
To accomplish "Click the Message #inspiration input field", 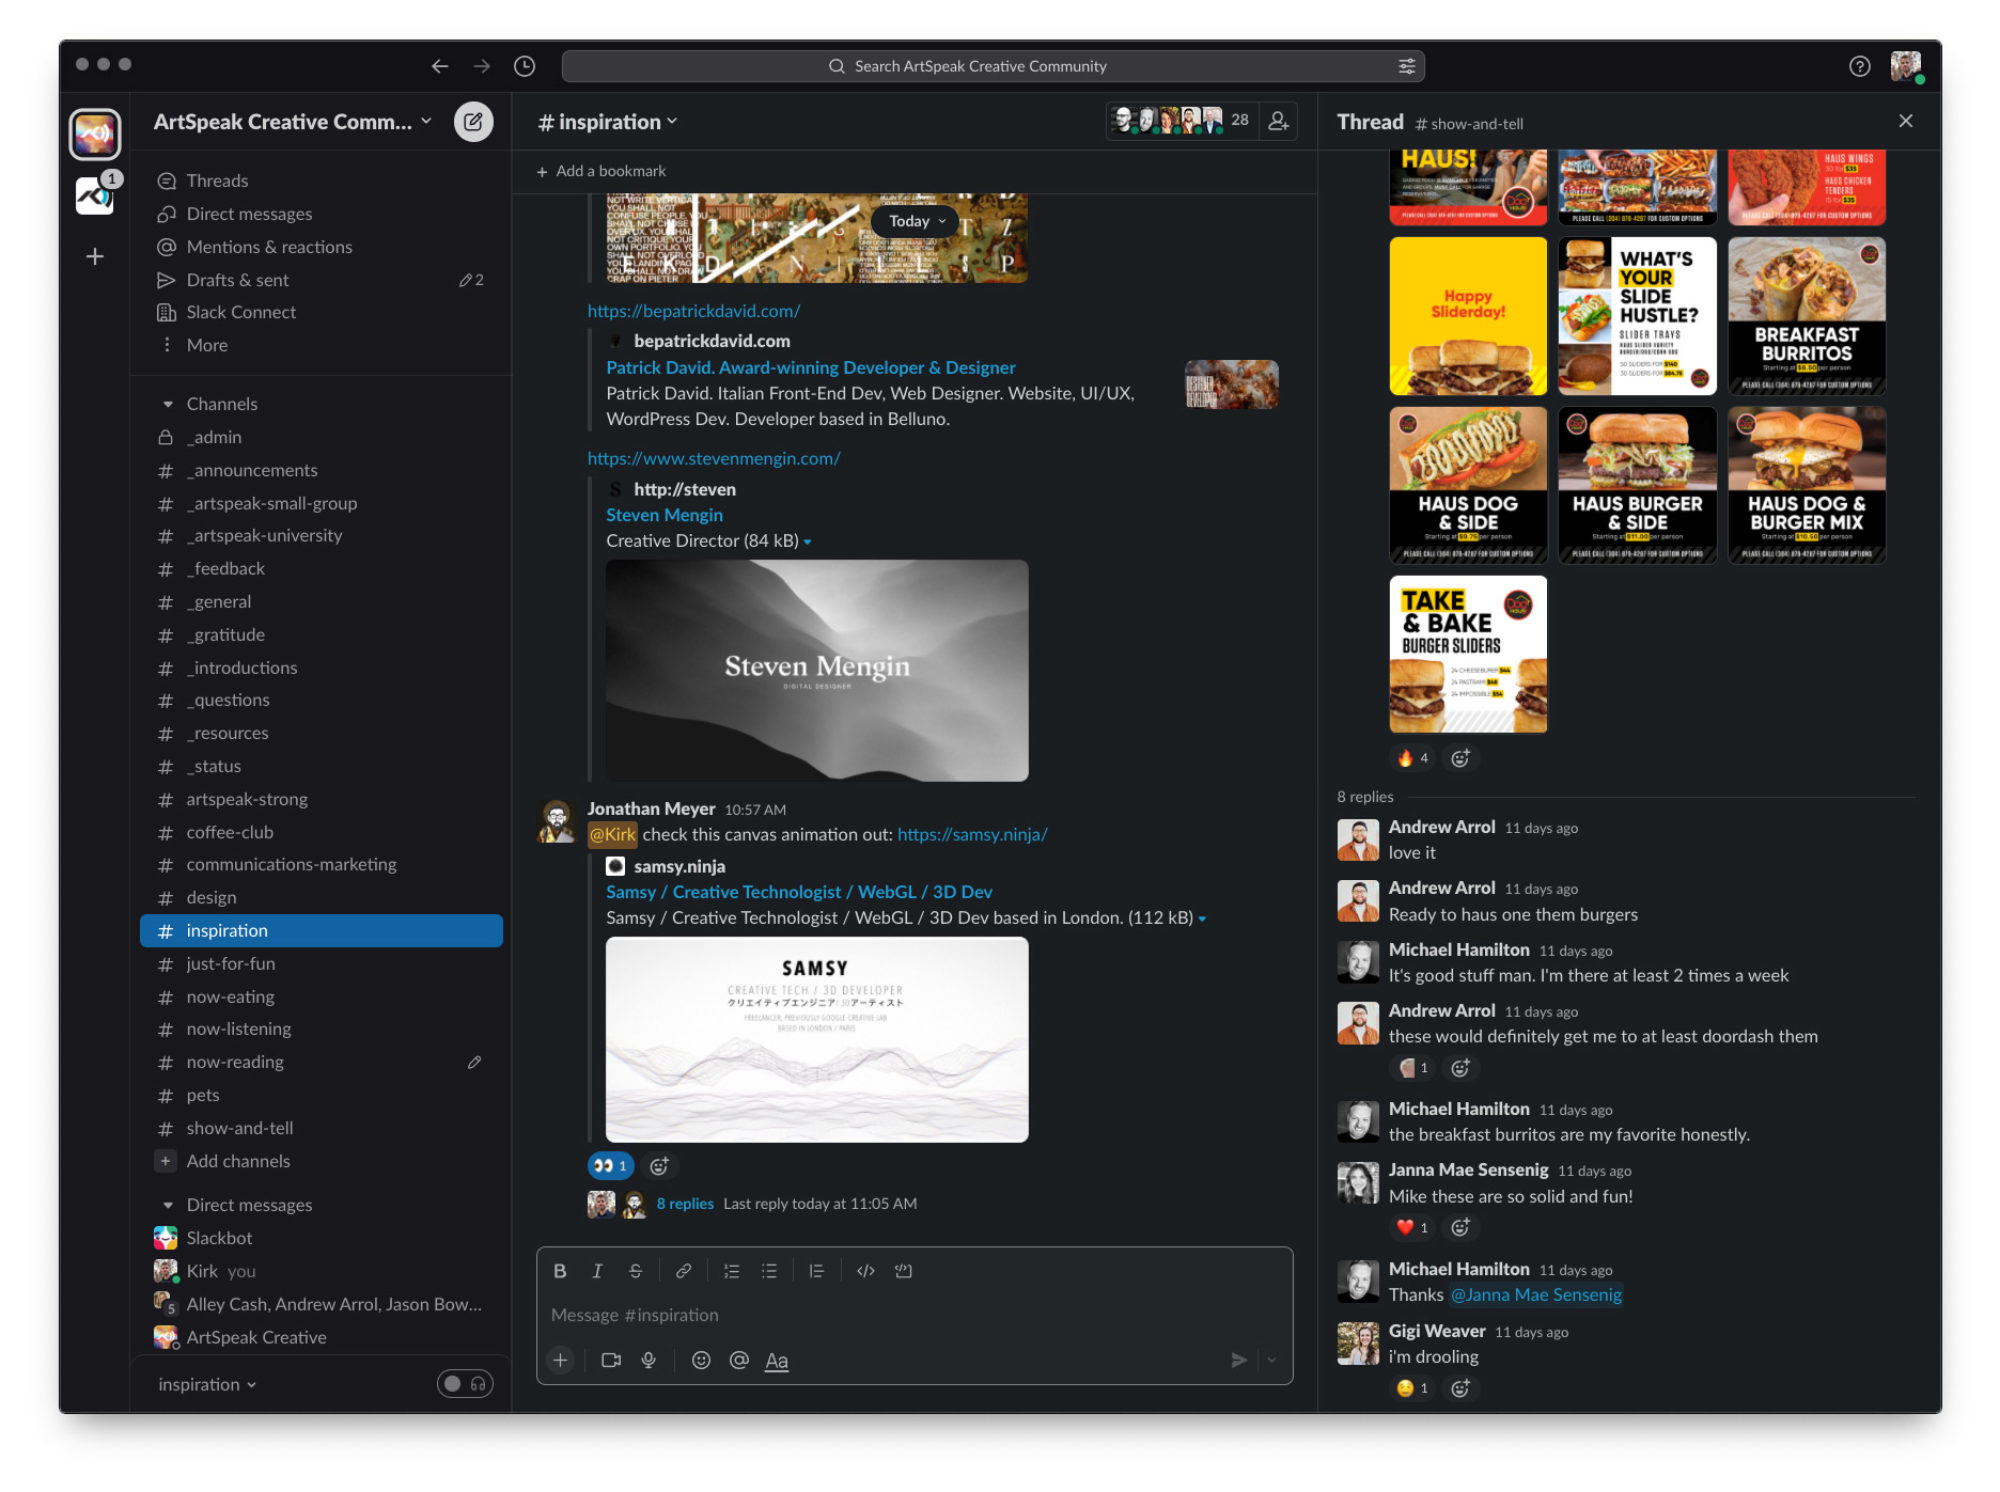I will coord(900,1315).
